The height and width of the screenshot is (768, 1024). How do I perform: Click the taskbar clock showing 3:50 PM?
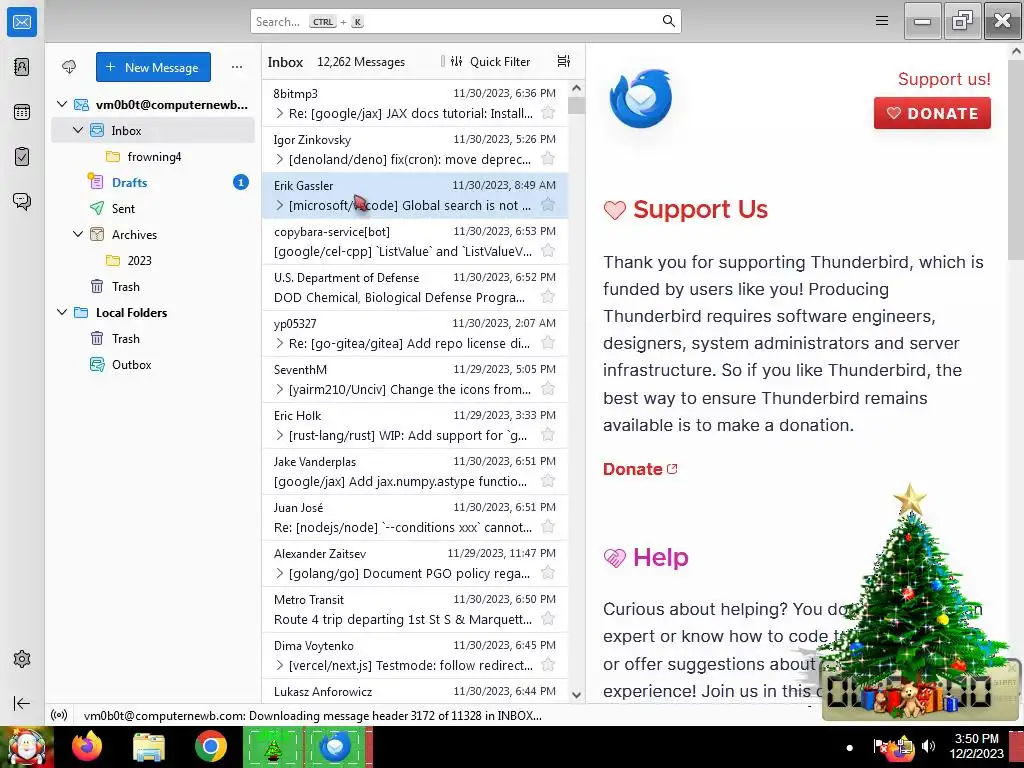(976, 746)
